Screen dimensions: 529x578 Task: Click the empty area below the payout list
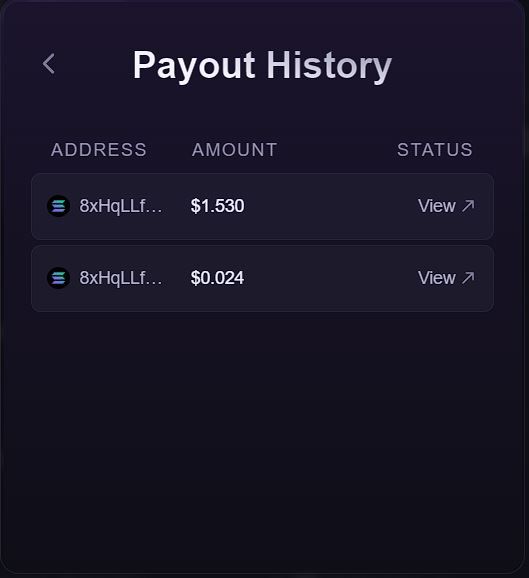click(262, 439)
